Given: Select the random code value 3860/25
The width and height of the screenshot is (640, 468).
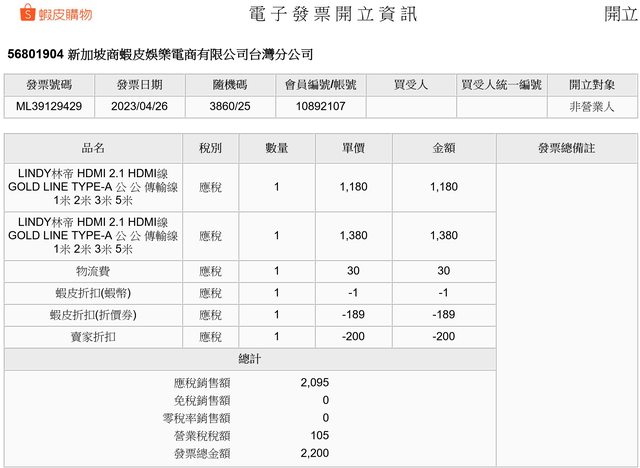Looking at the screenshot, I should [229, 106].
